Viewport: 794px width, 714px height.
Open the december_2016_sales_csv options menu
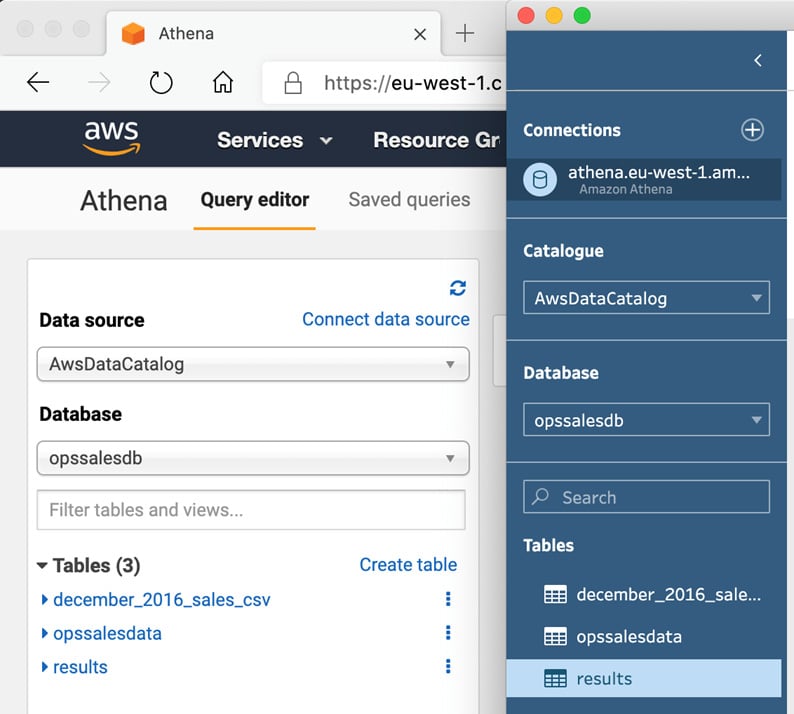pos(448,599)
